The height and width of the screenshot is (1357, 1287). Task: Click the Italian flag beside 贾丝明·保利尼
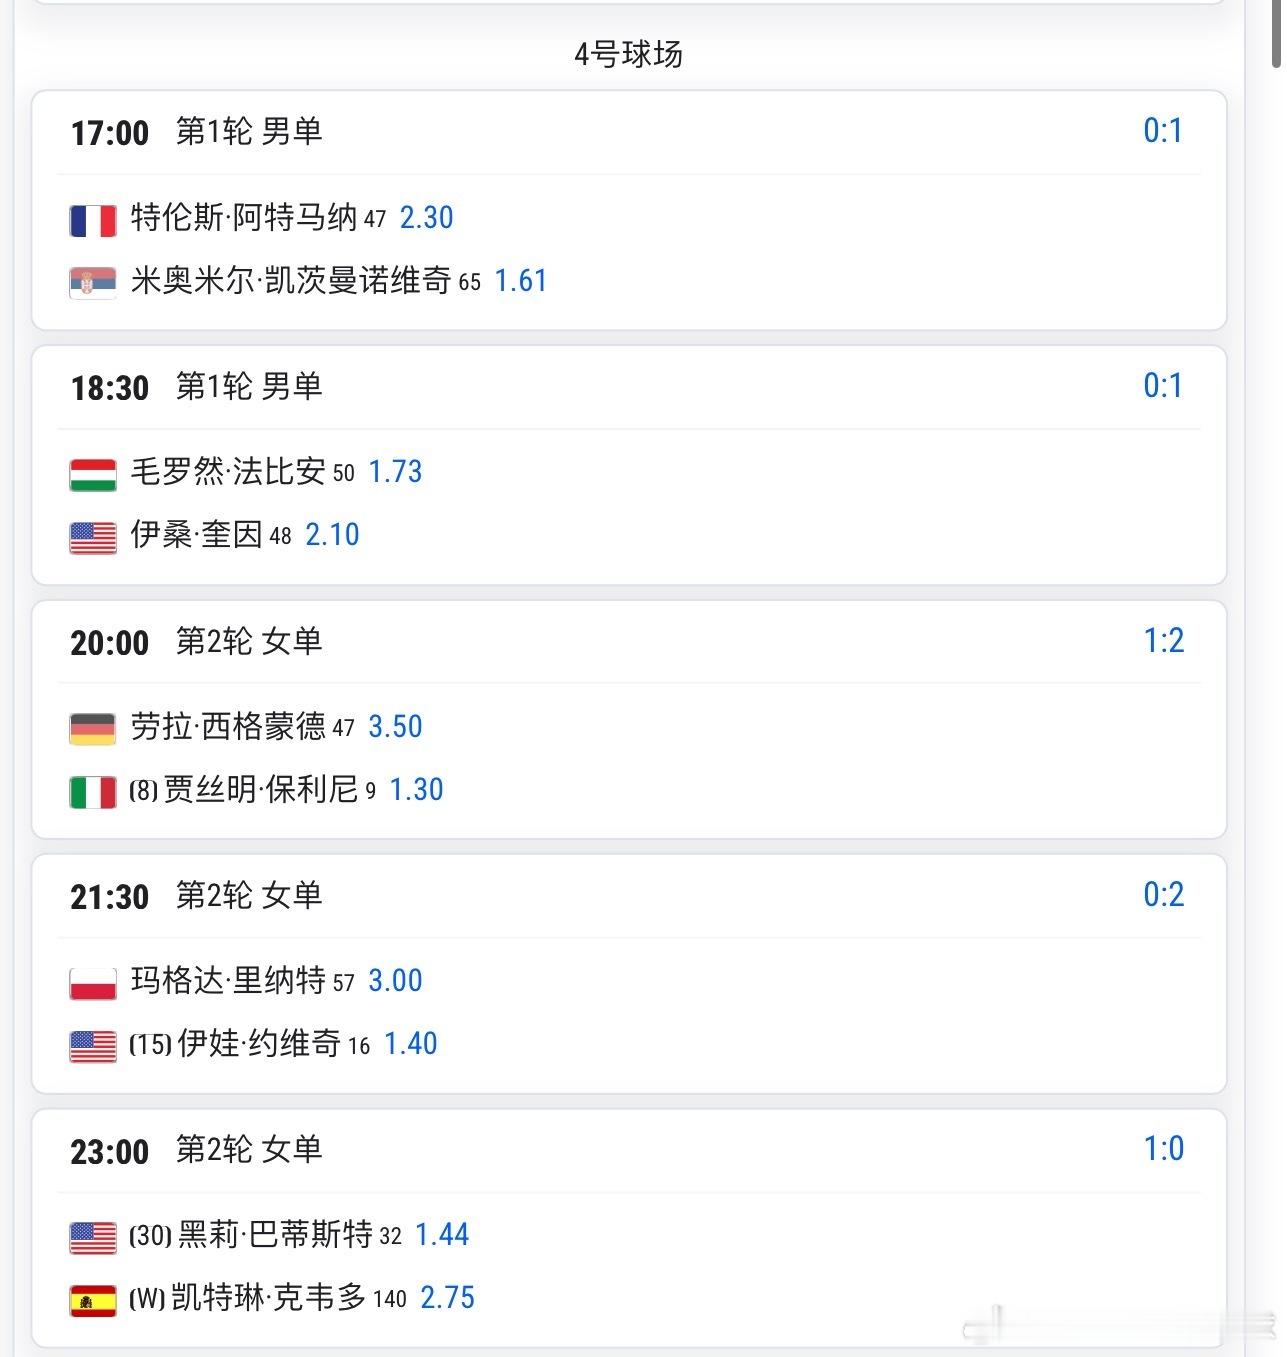pyautogui.click(x=93, y=792)
